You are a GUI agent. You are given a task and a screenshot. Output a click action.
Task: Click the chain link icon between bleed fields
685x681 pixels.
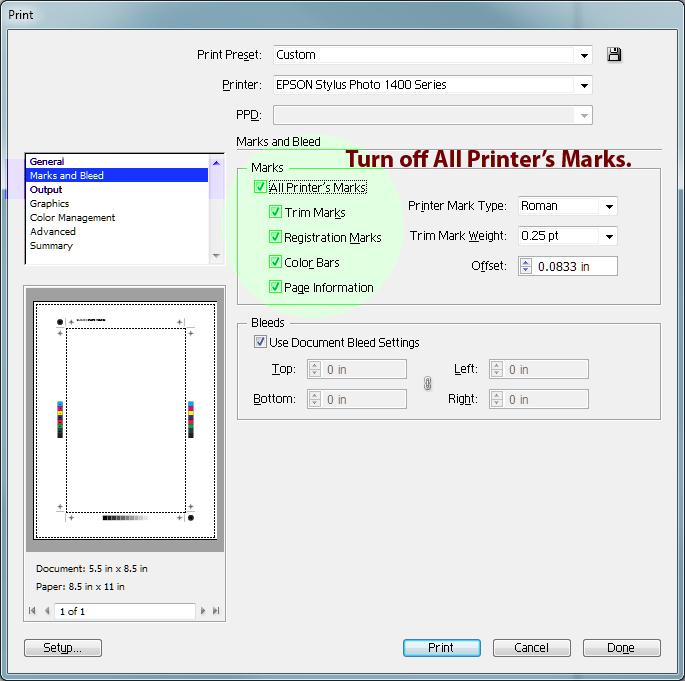tap(428, 384)
